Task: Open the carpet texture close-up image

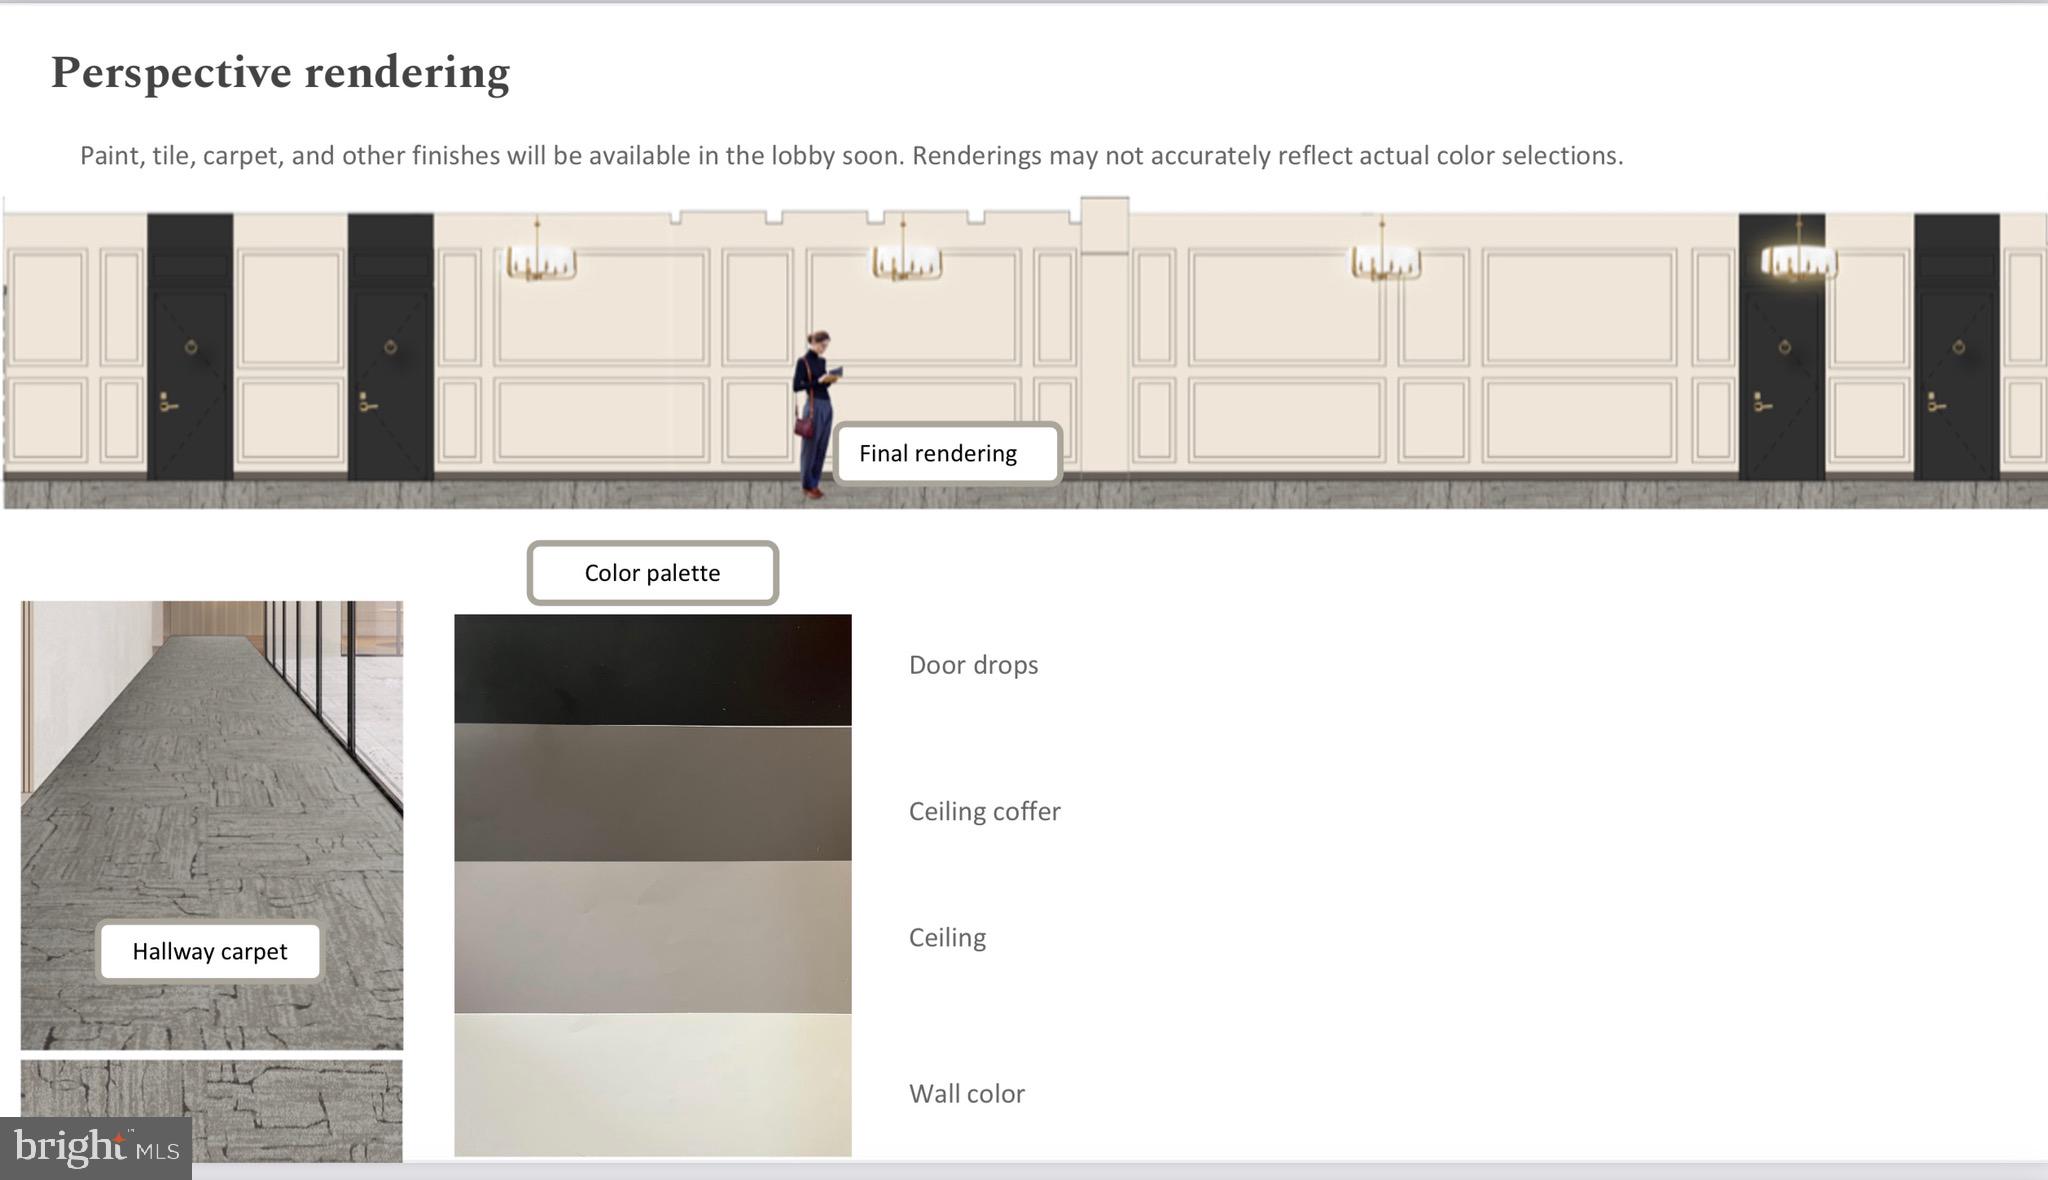Action: point(212,1110)
